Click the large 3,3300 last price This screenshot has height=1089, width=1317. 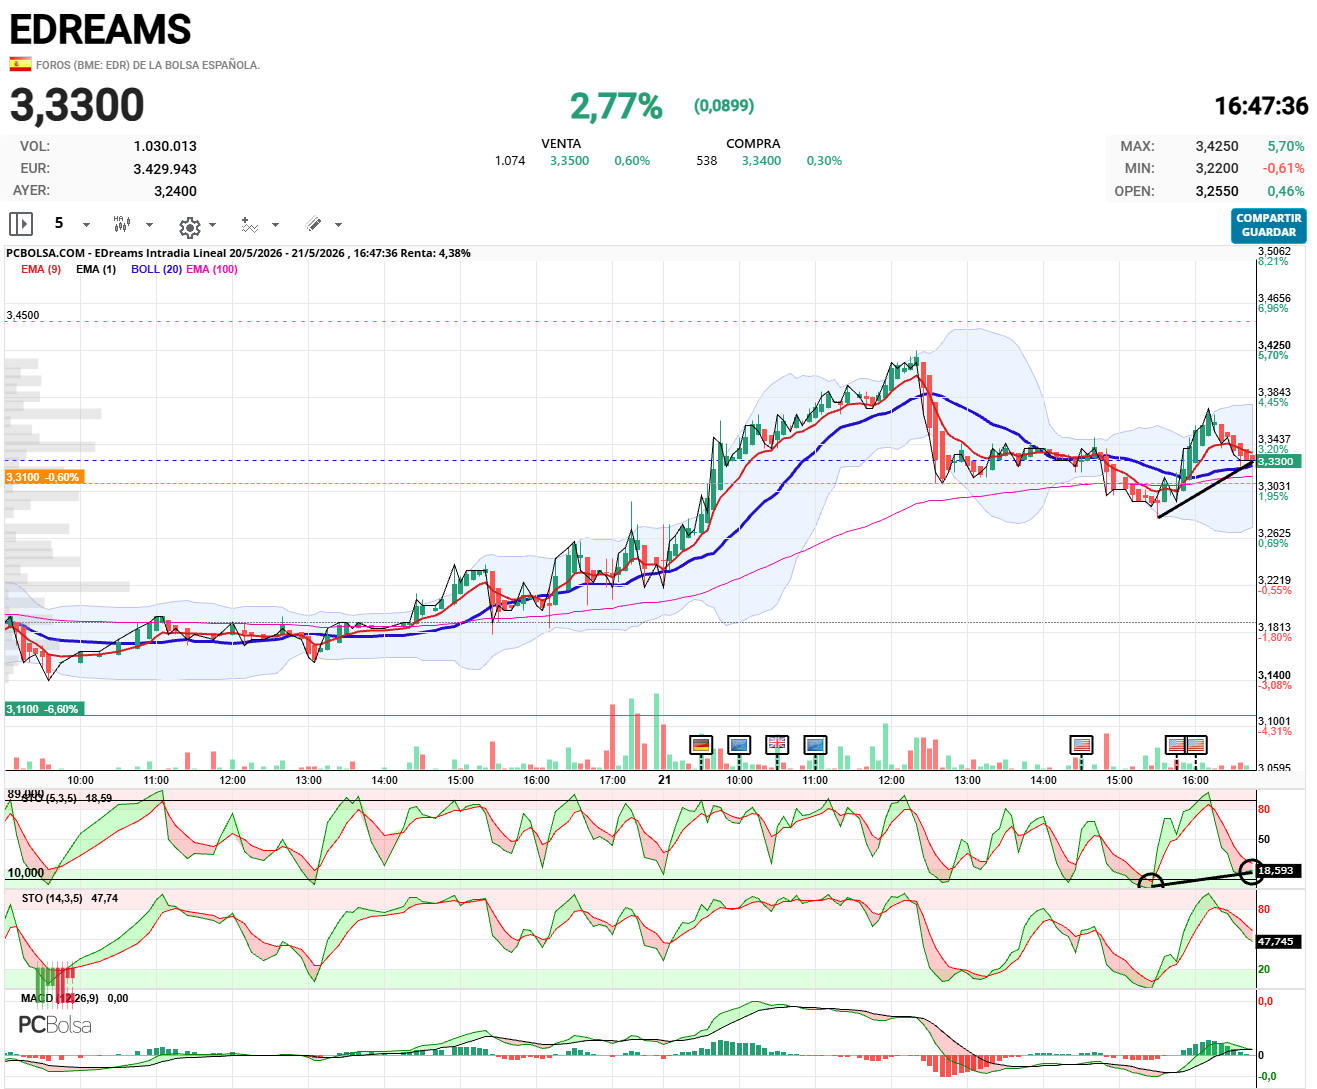coord(77,105)
